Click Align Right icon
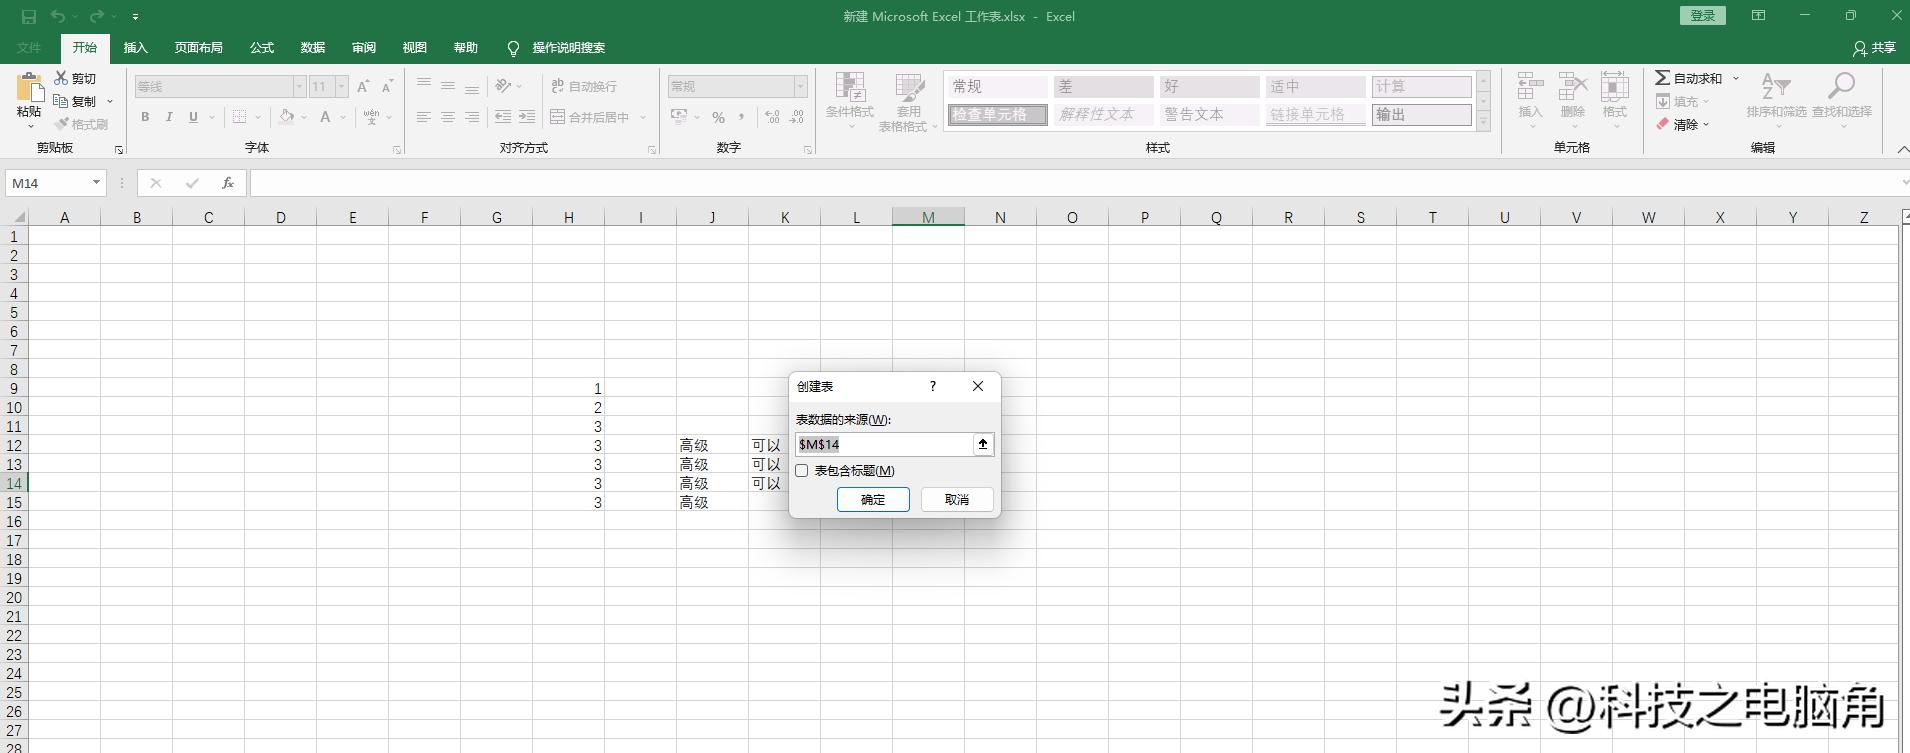Image resolution: width=1910 pixels, height=753 pixels. click(472, 117)
